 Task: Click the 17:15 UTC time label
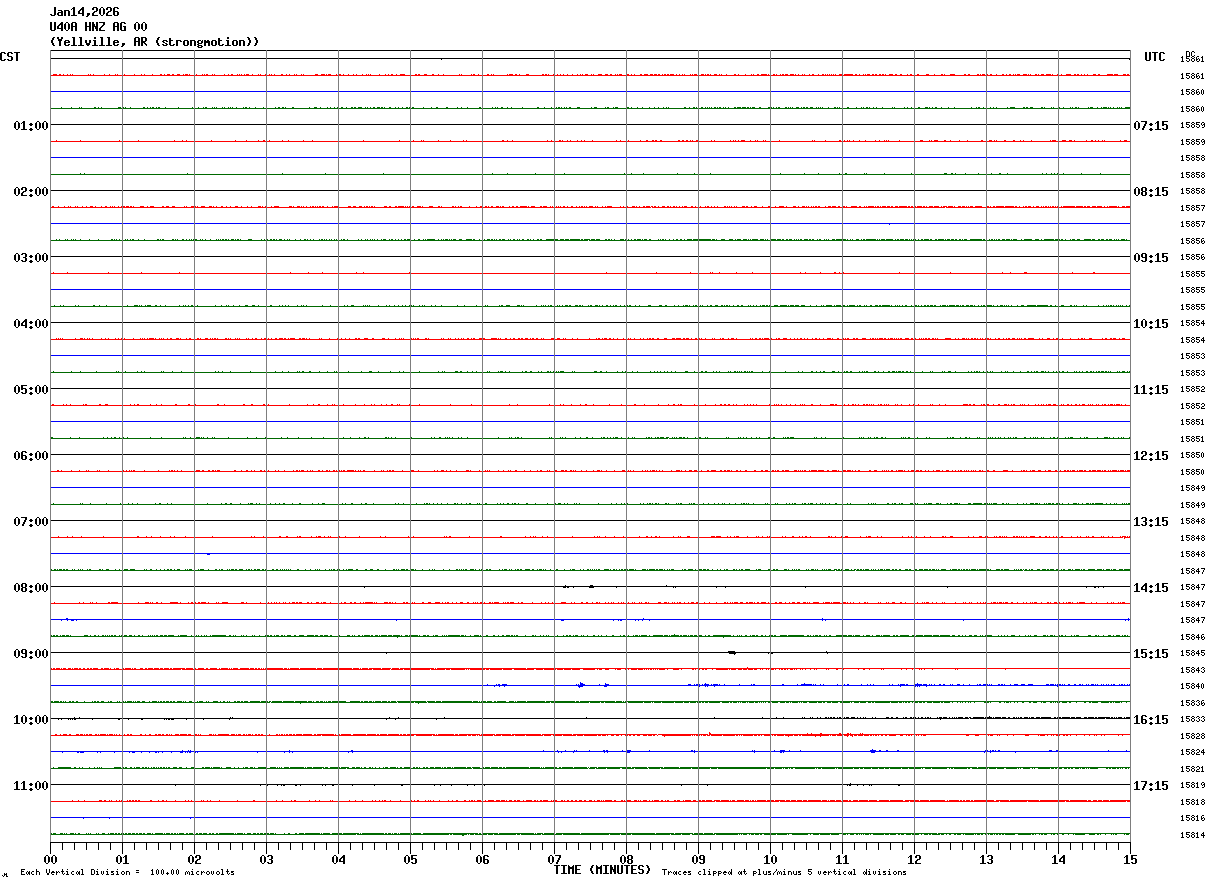[1151, 785]
